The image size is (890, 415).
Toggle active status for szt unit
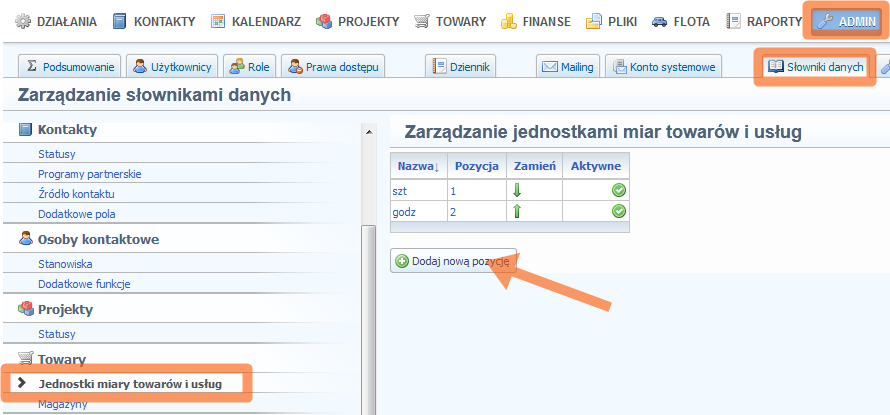point(619,190)
